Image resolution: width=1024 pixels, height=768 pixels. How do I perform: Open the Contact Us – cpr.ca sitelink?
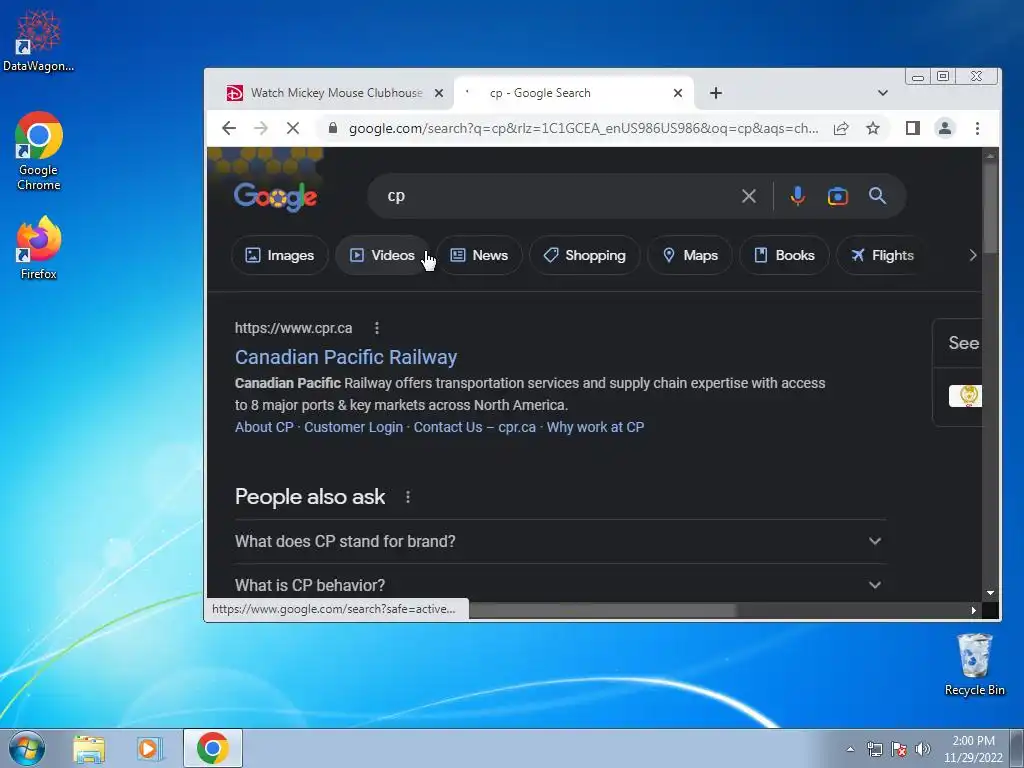474,427
